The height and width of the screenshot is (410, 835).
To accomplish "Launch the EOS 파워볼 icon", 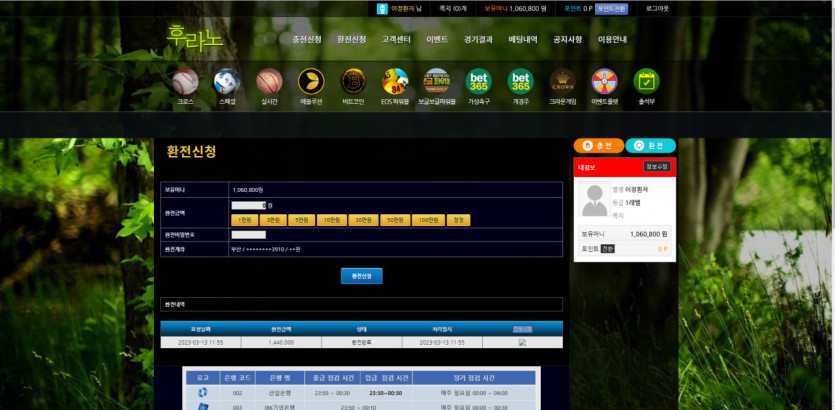I will click(395, 81).
